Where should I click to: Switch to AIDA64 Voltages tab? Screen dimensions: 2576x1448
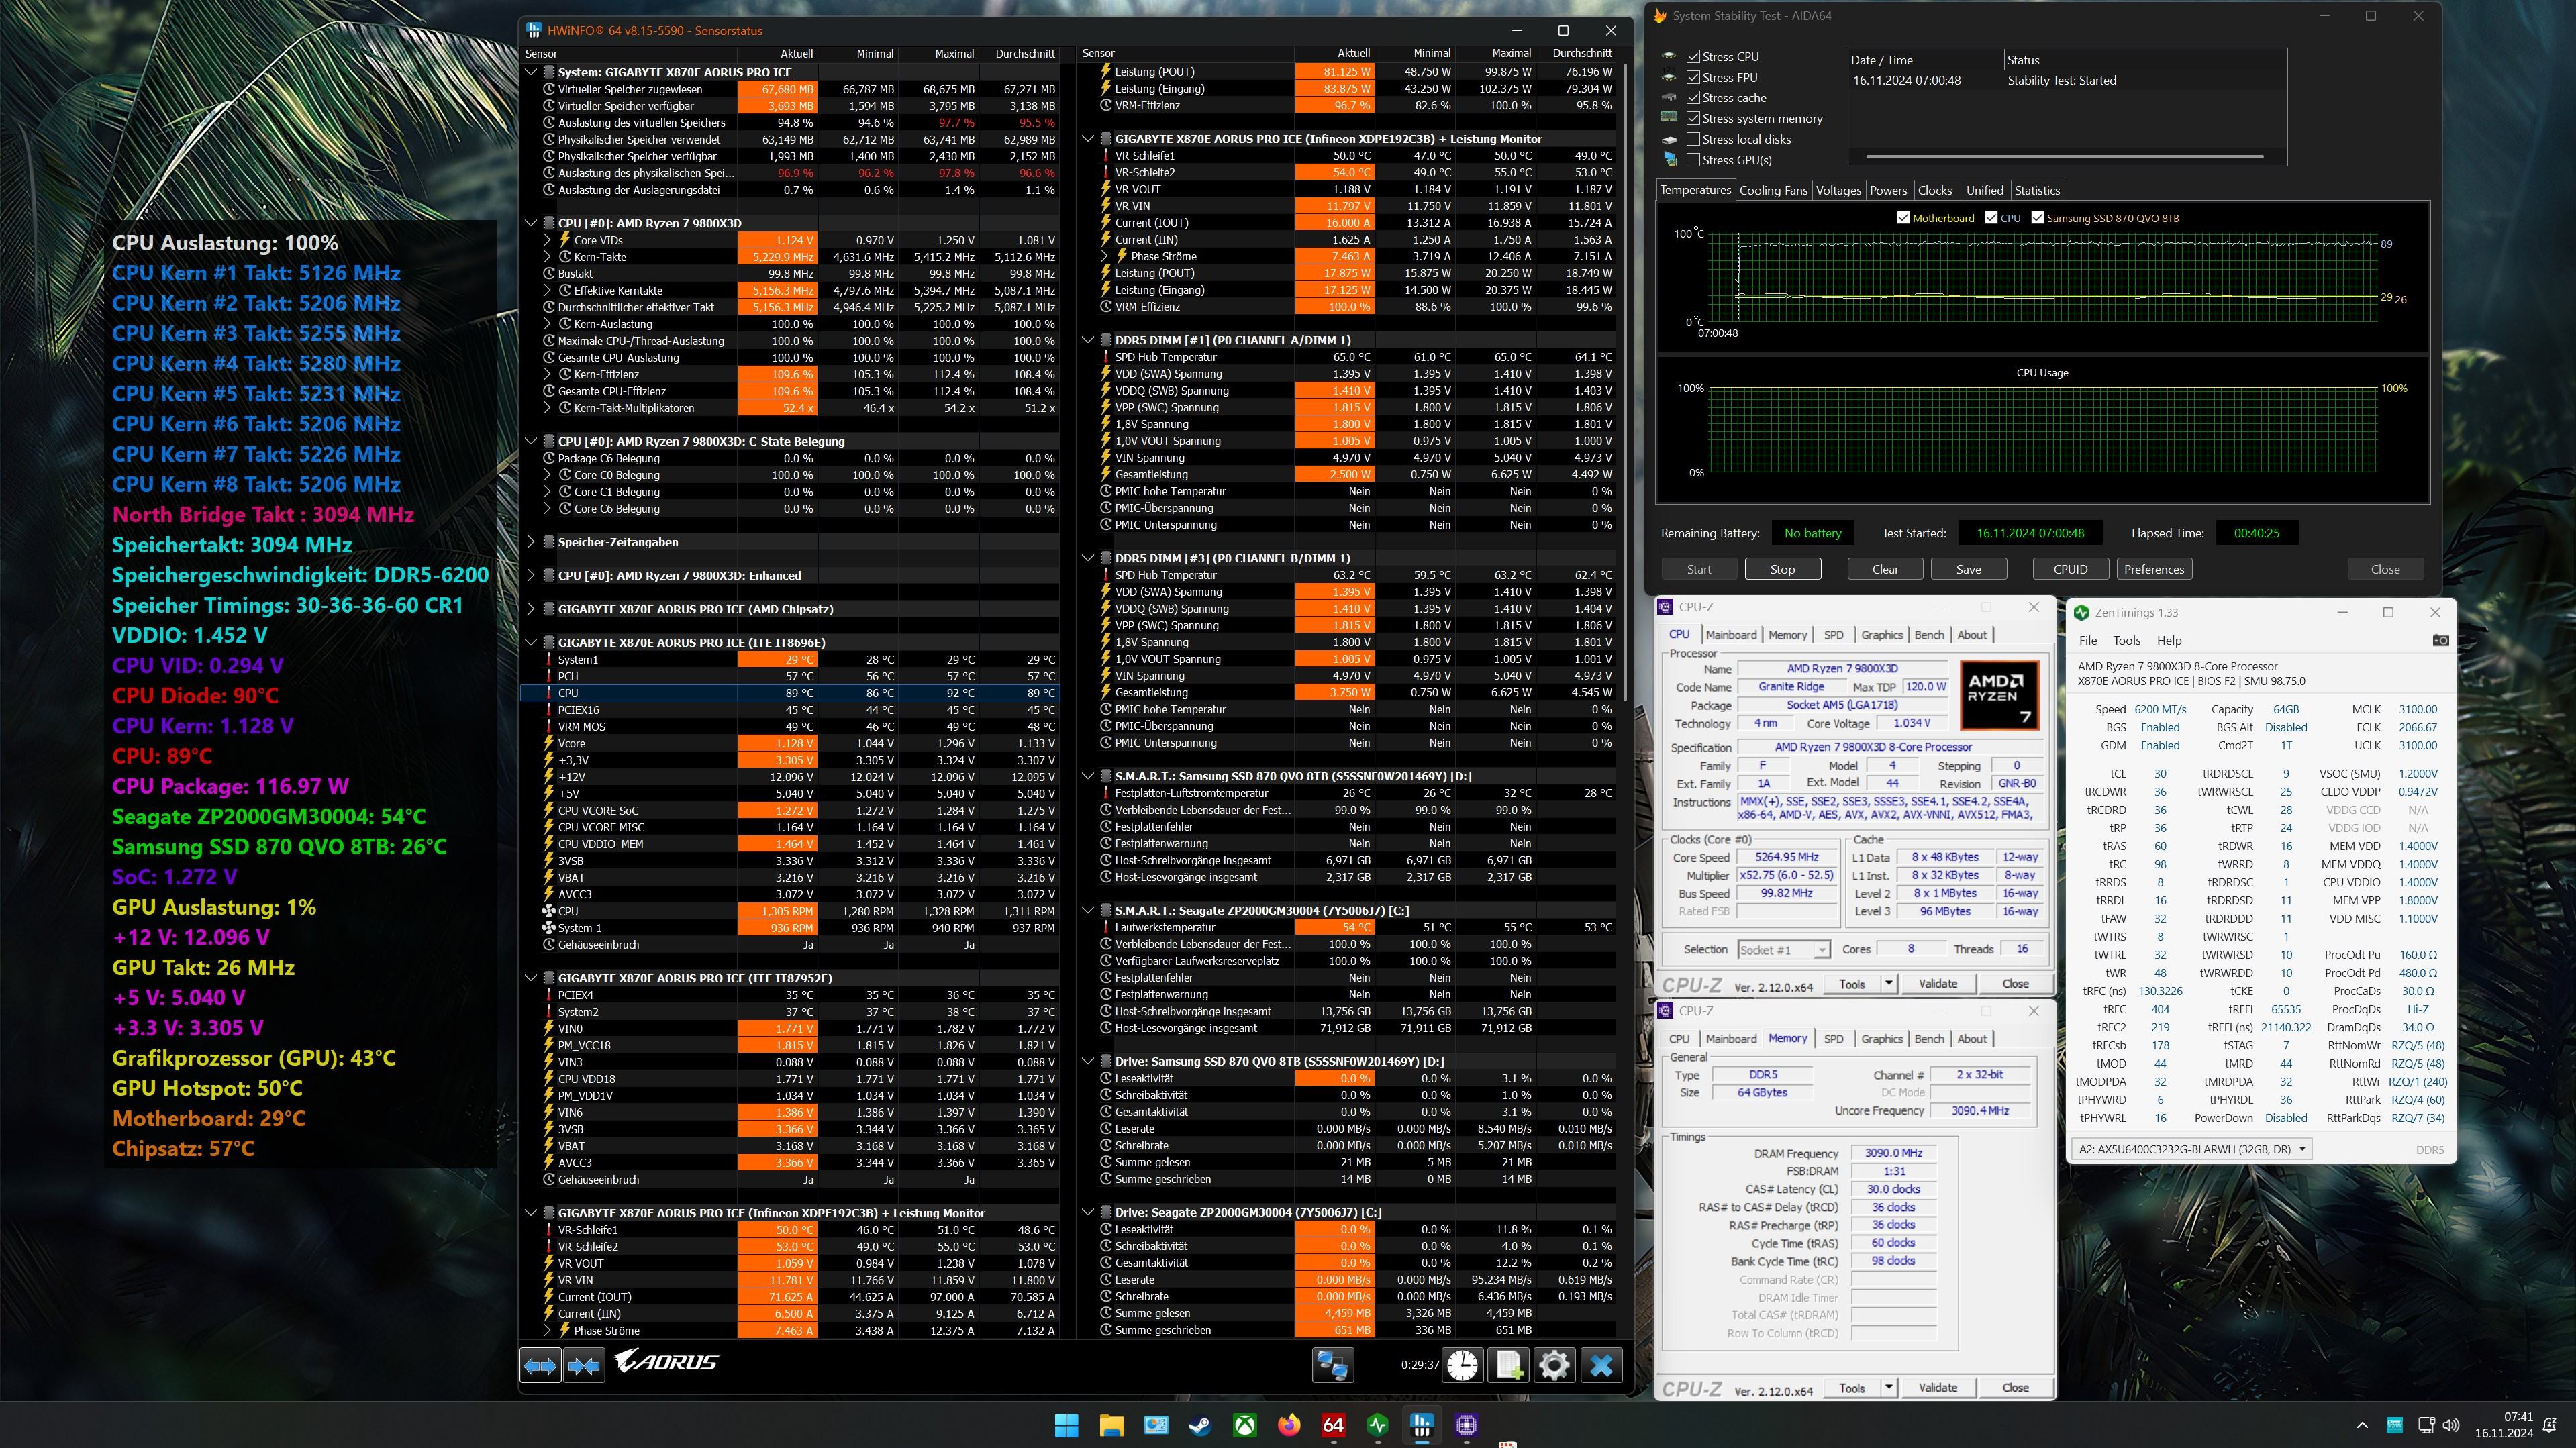click(x=1838, y=190)
